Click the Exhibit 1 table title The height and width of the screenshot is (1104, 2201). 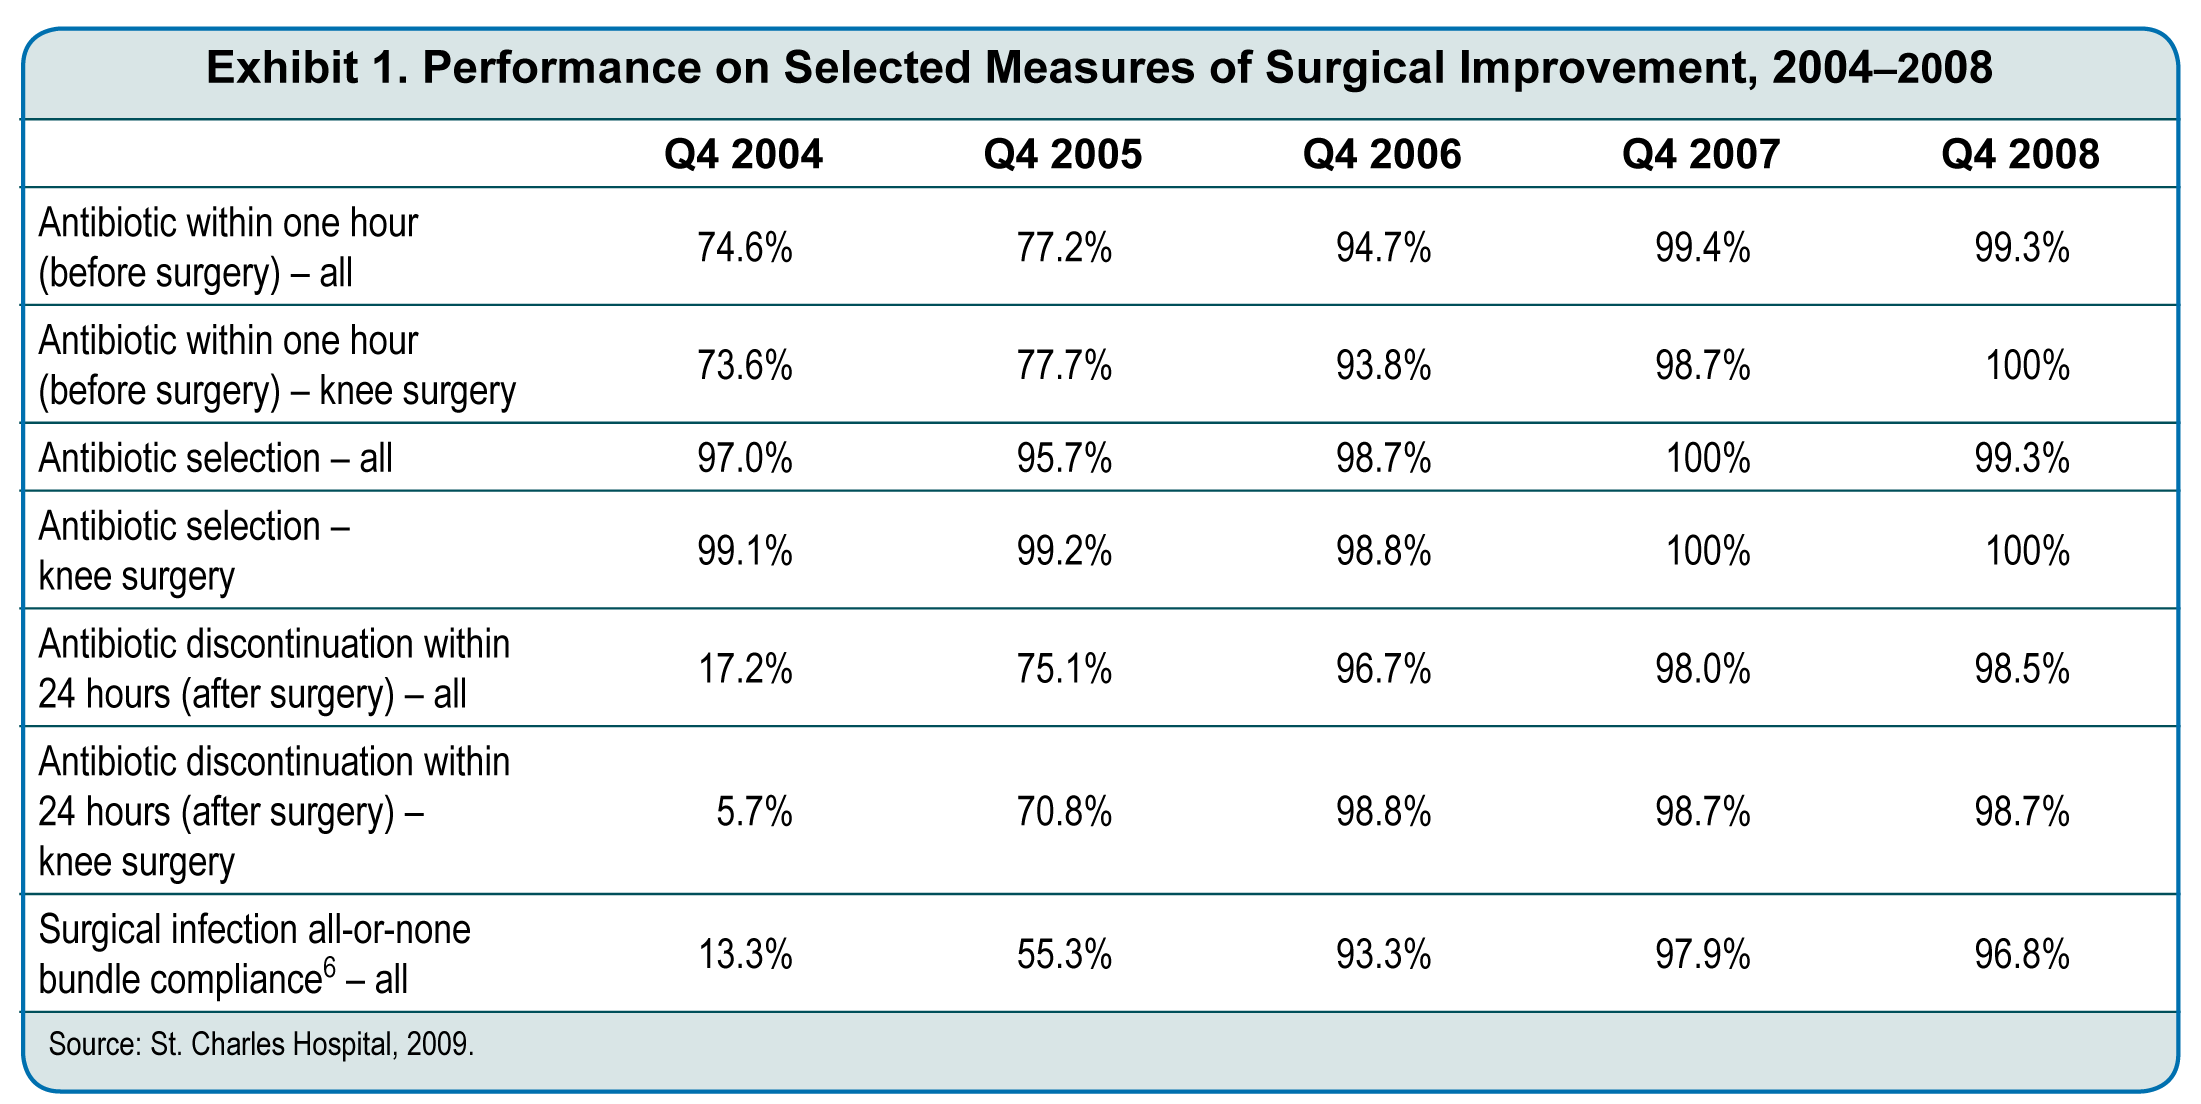[1098, 68]
